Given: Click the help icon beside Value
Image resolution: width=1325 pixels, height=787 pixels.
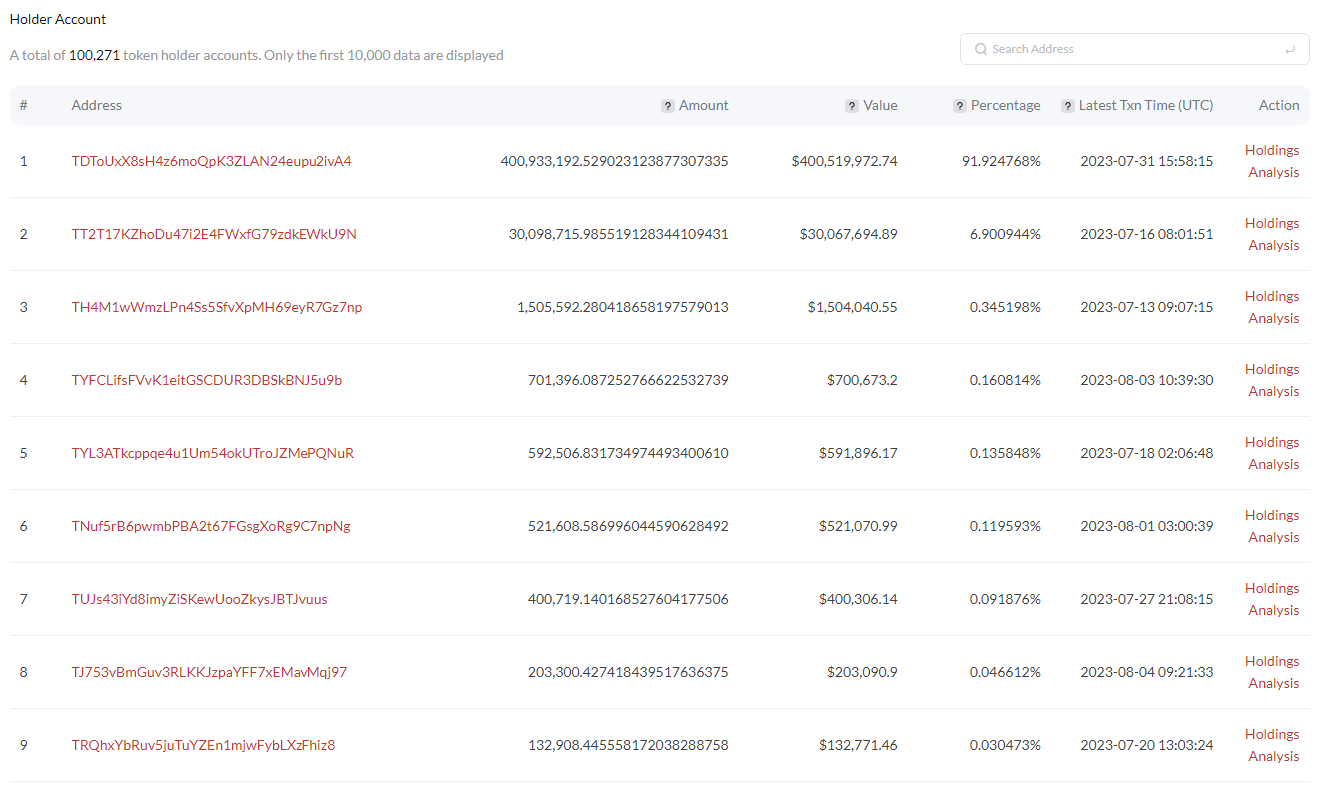Looking at the screenshot, I should point(852,106).
